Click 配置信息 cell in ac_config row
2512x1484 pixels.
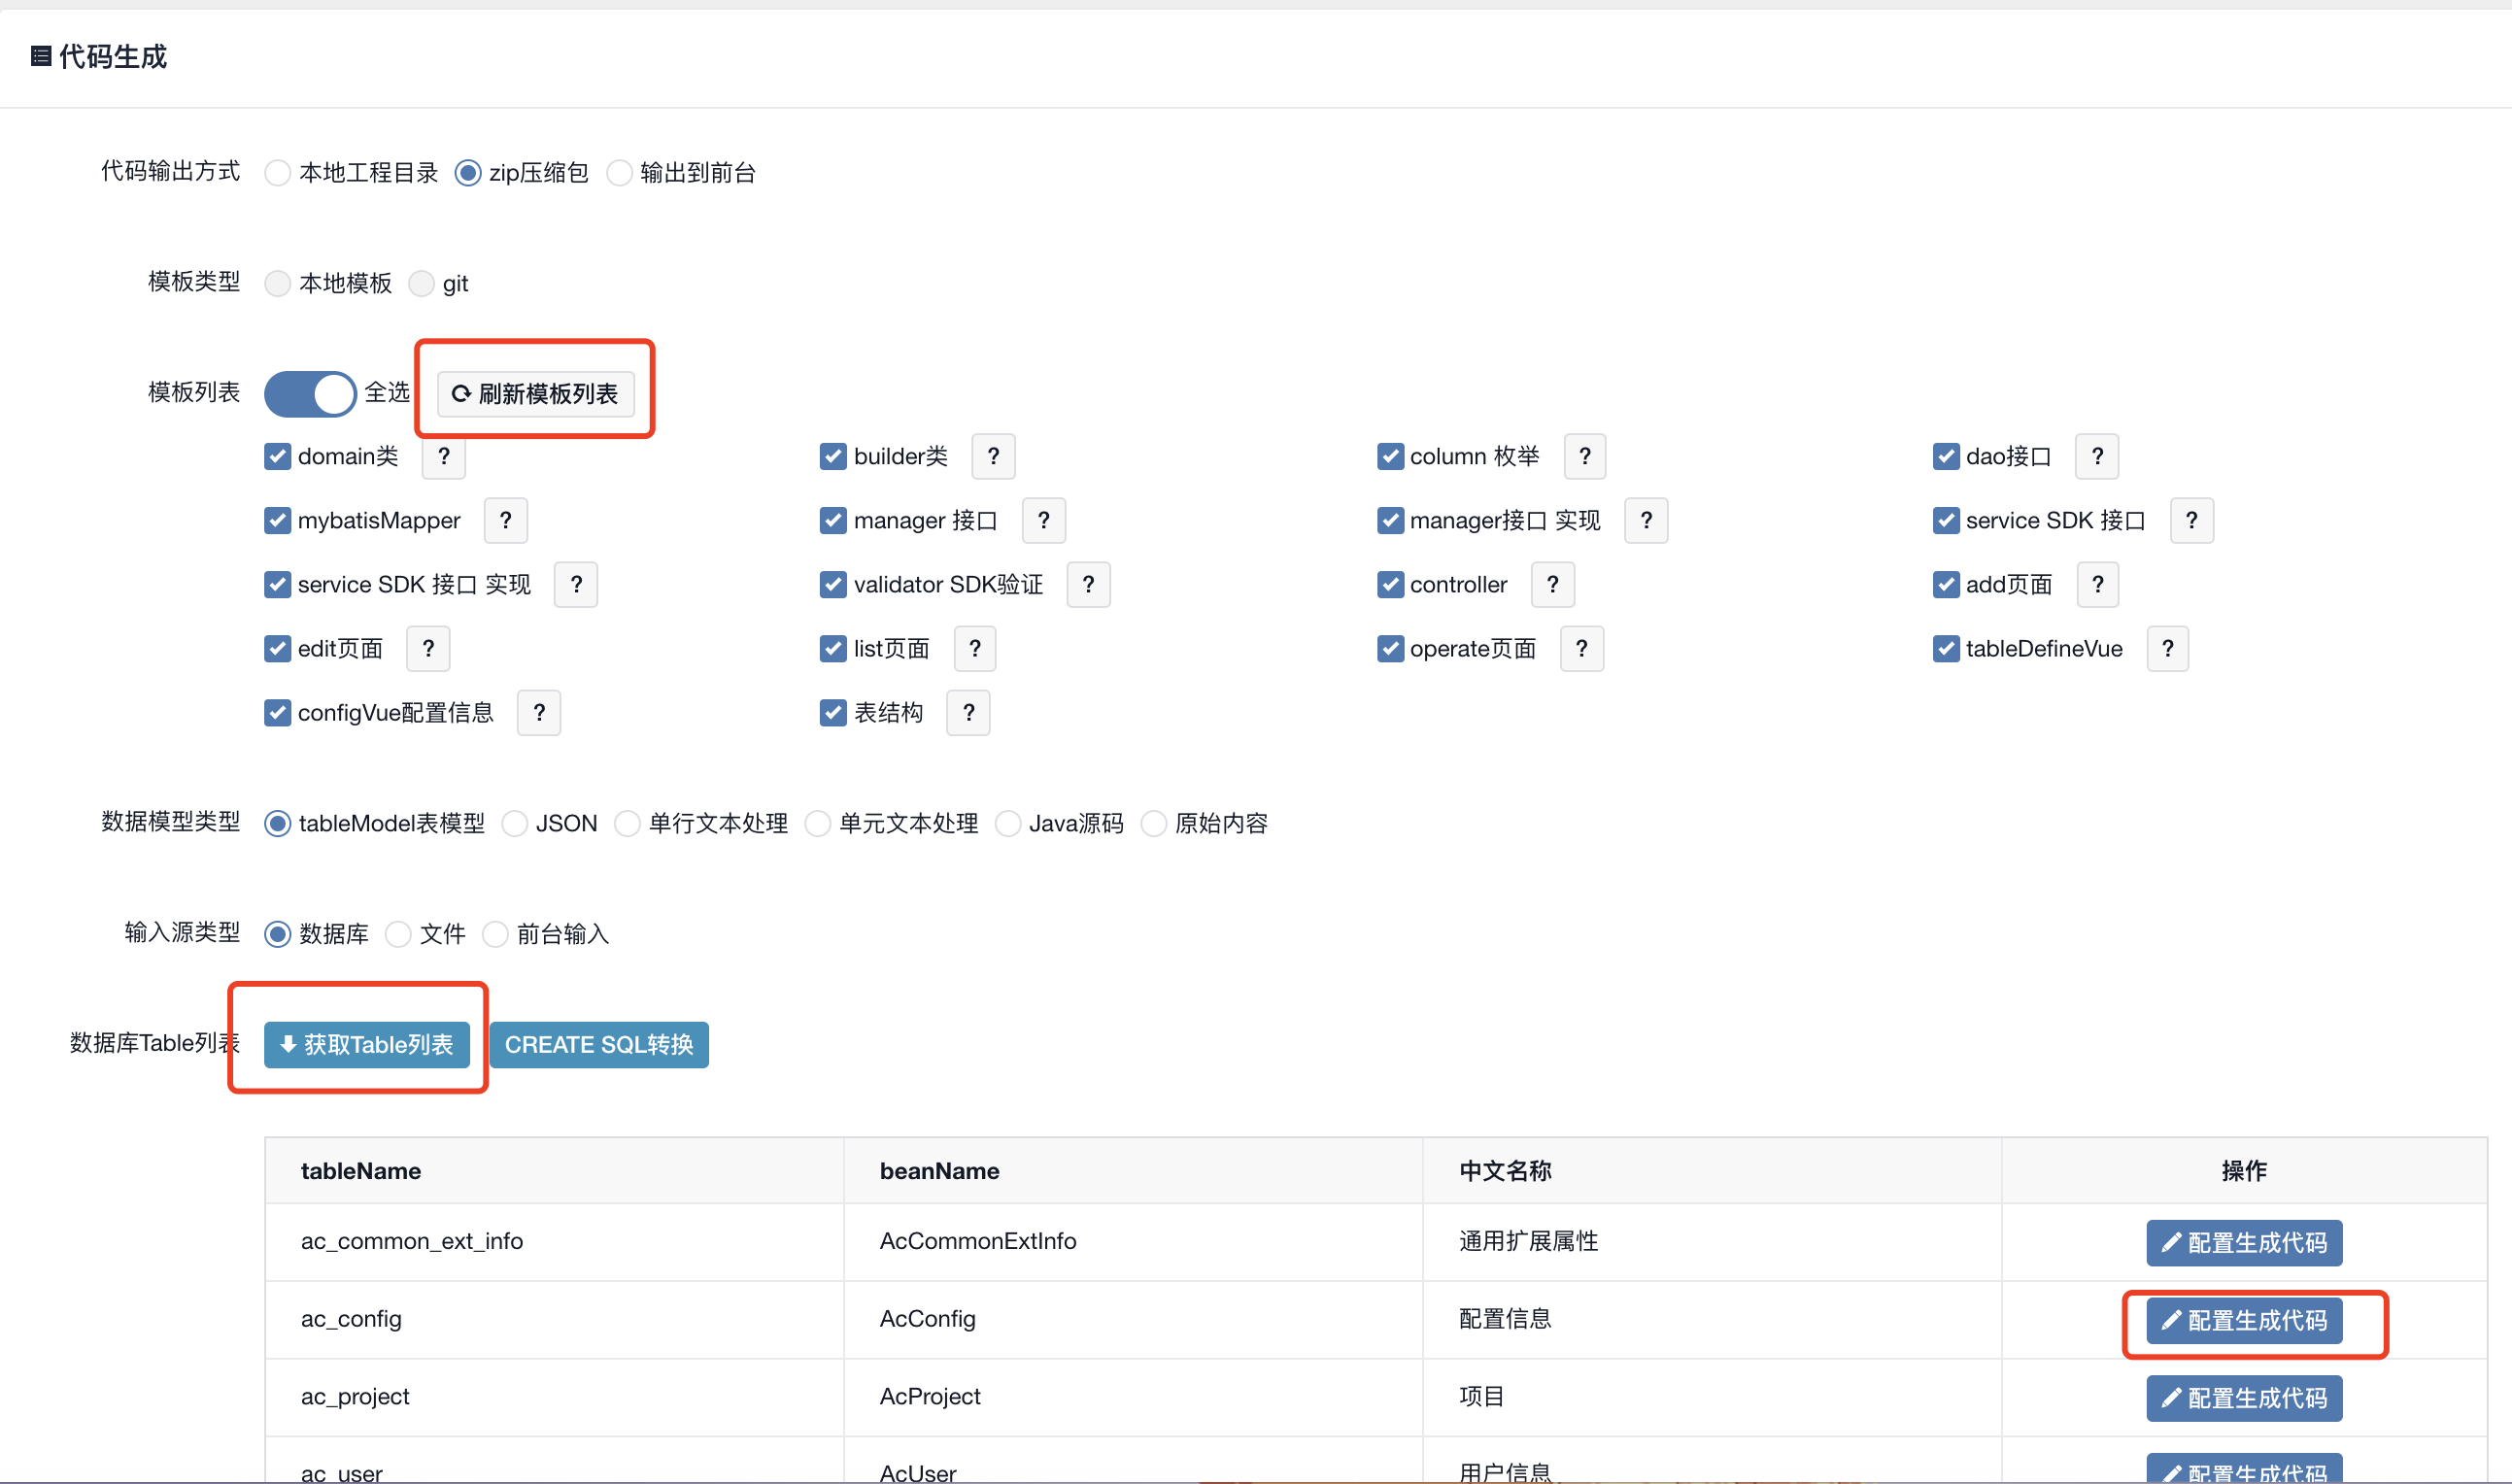(x=1712, y=1319)
